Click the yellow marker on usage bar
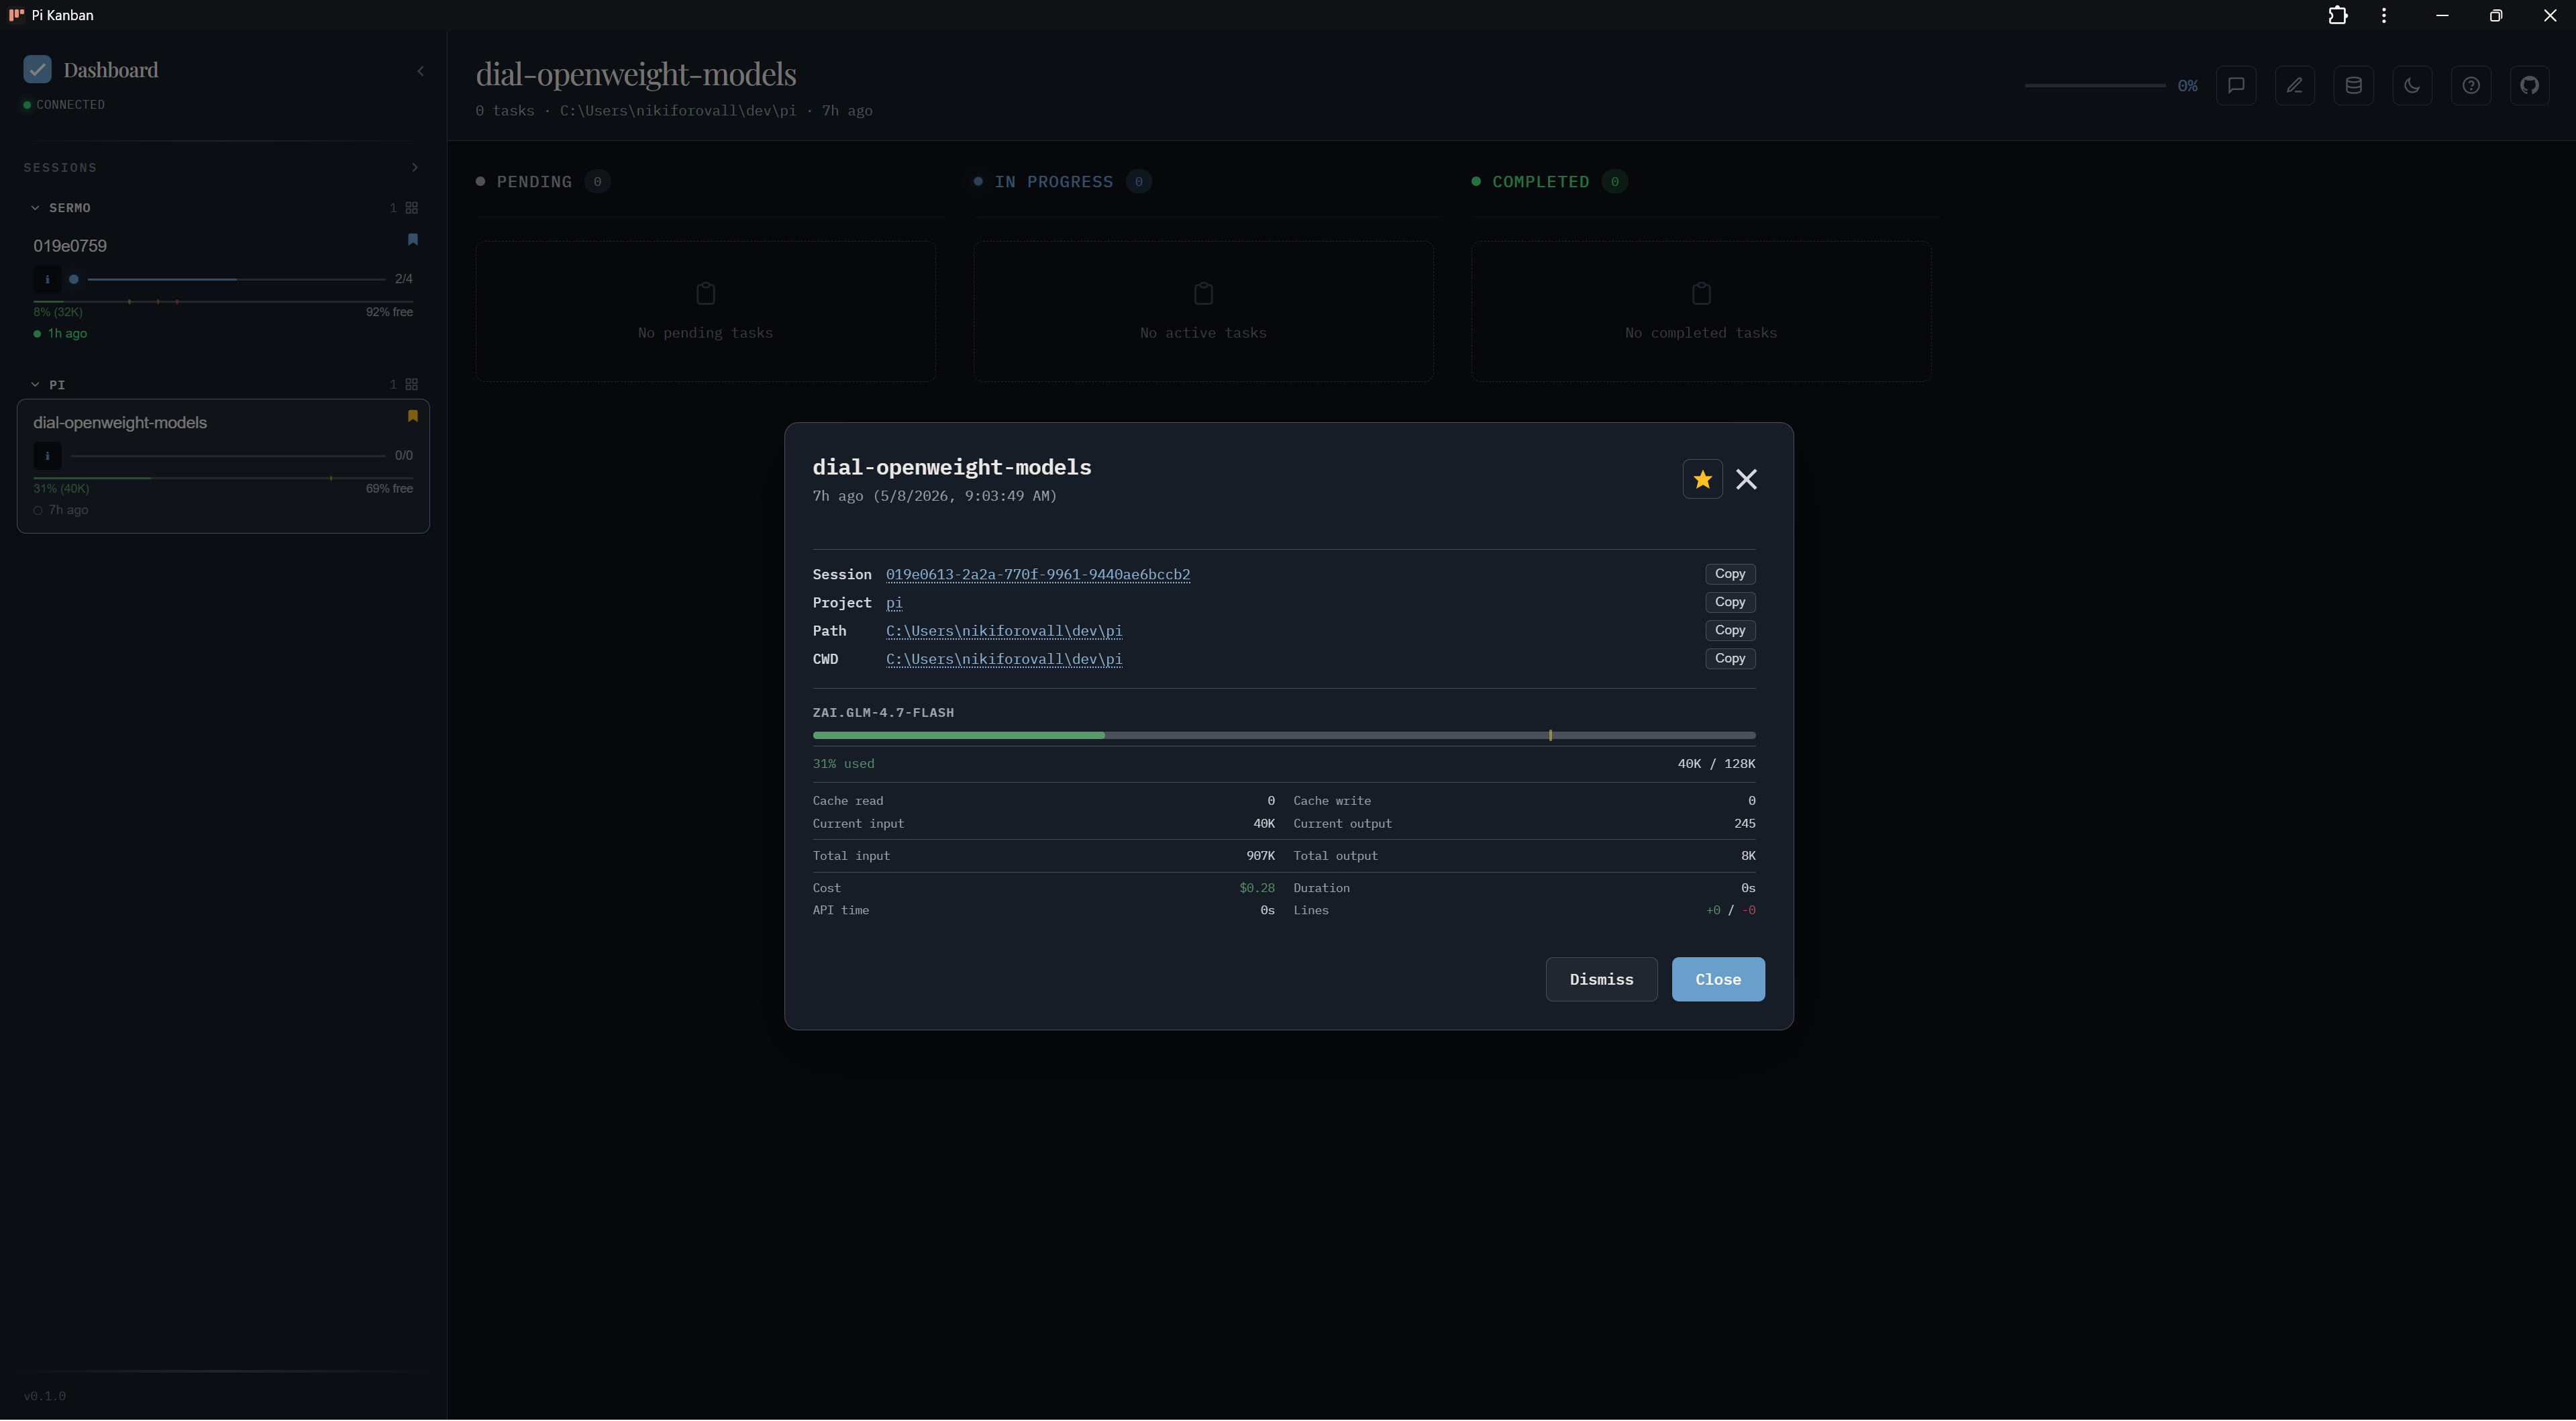 click(x=1550, y=735)
